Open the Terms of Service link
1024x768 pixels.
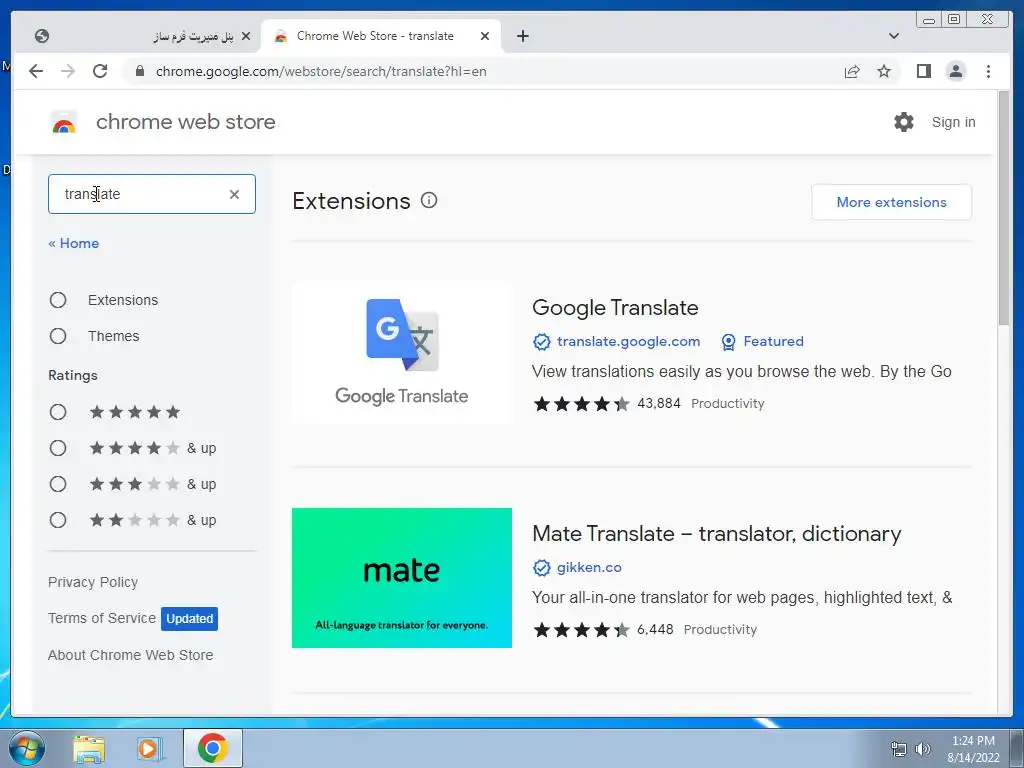click(x=102, y=618)
